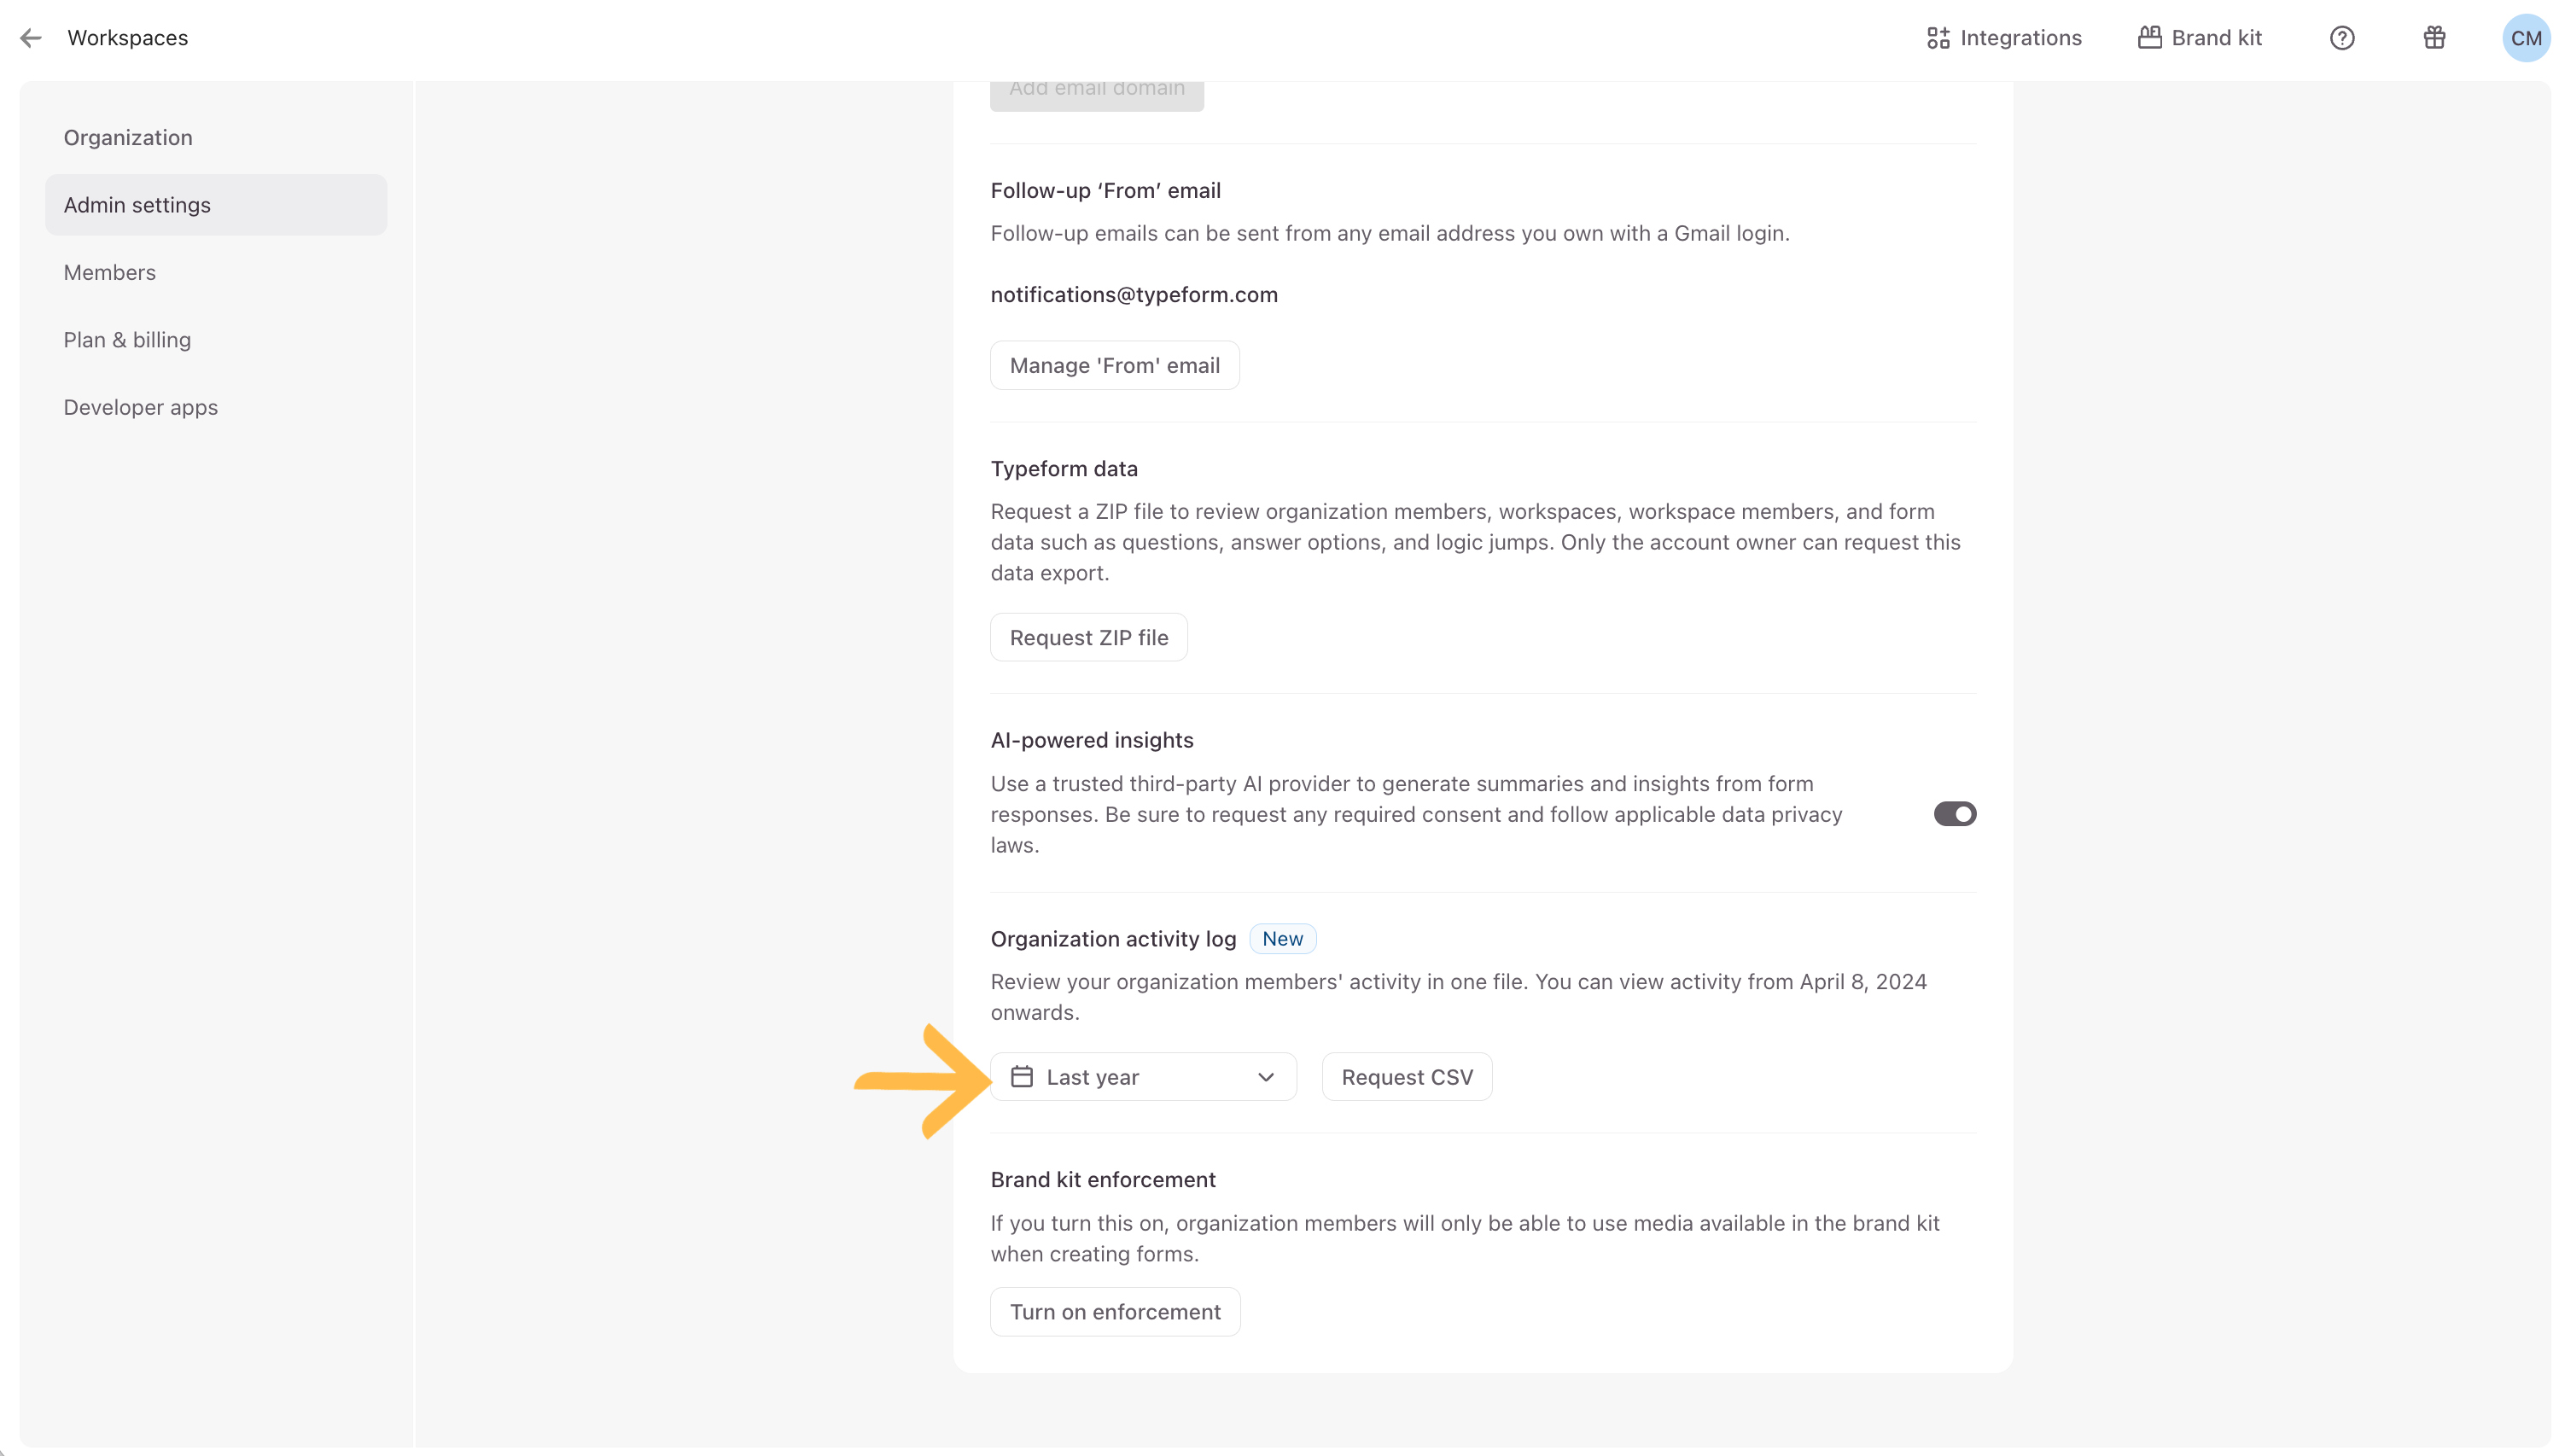This screenshot has width=2559, height=1456.
Task: Go to Members in the sidebar
Action: 110,273
